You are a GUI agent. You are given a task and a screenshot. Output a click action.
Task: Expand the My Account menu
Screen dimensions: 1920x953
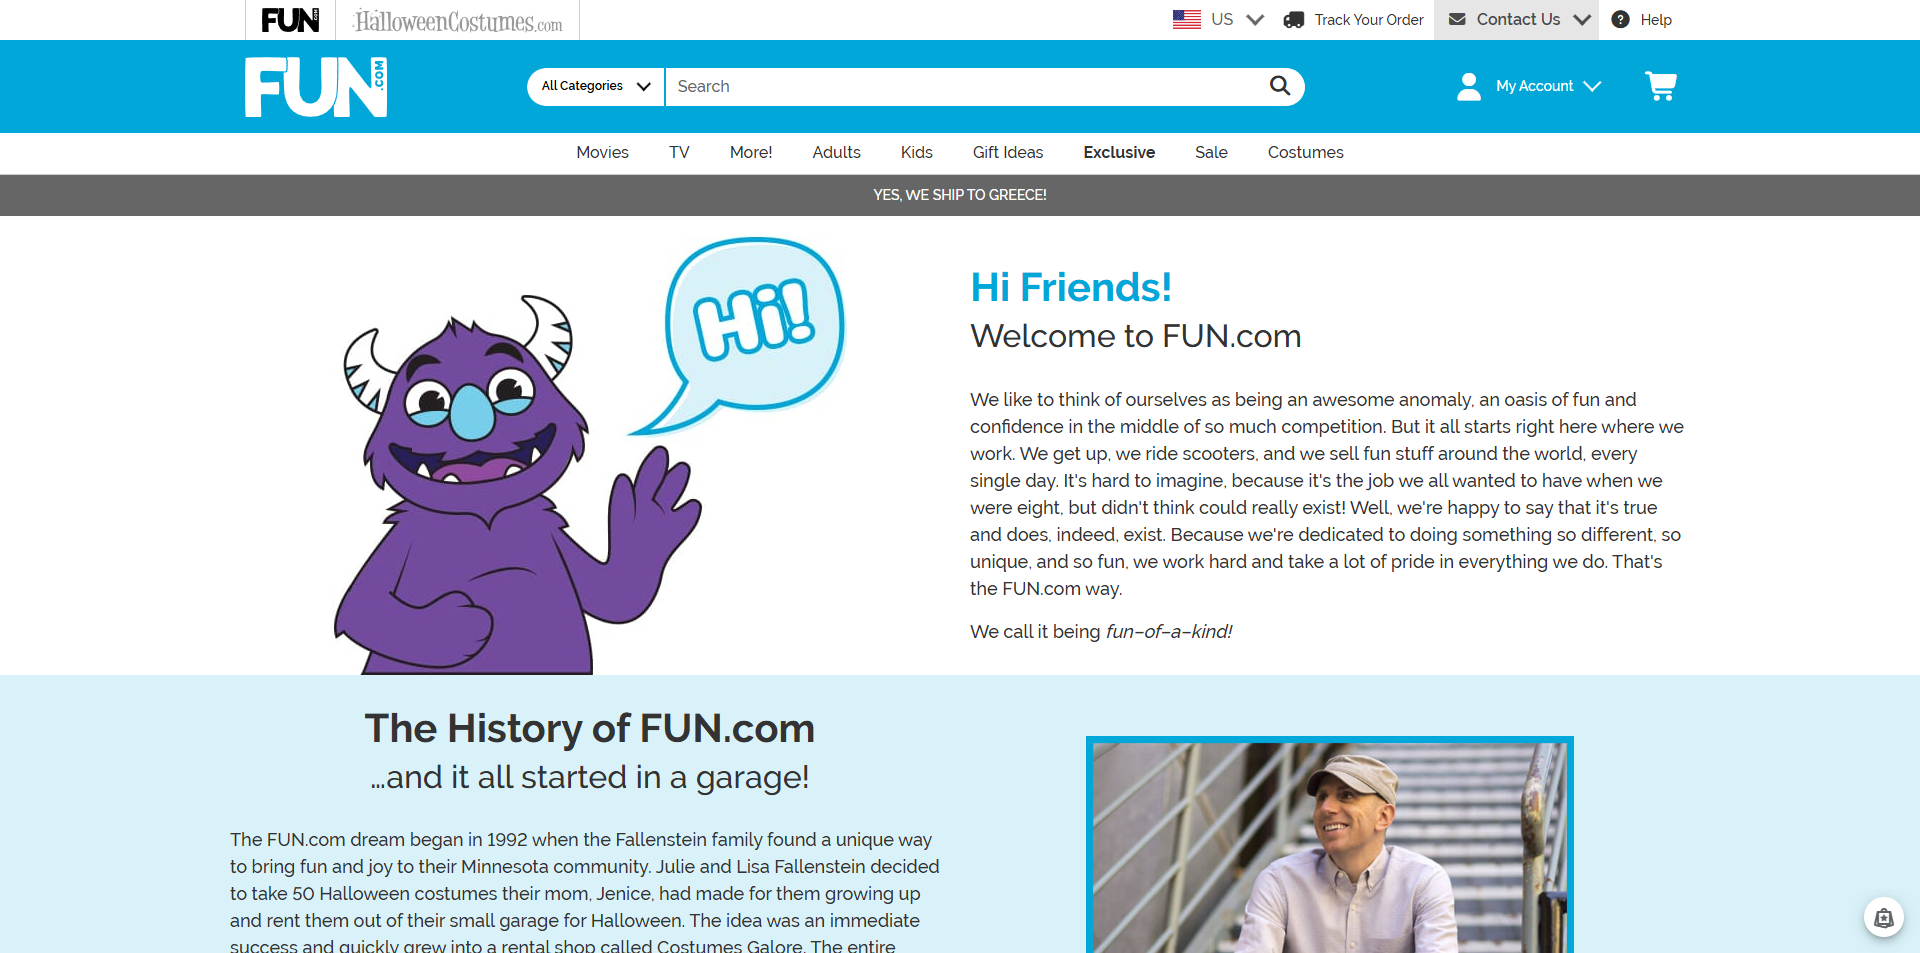[1529, 86]
